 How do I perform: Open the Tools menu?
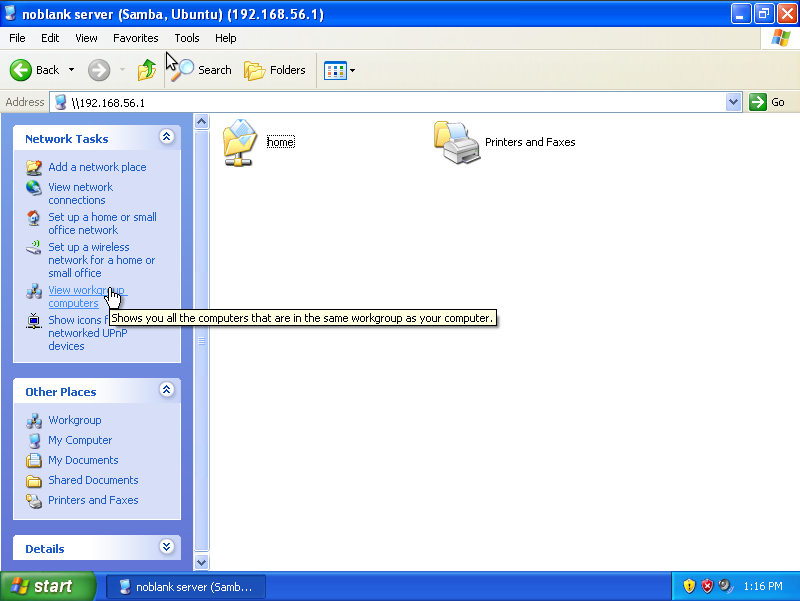tap(187, 38)
